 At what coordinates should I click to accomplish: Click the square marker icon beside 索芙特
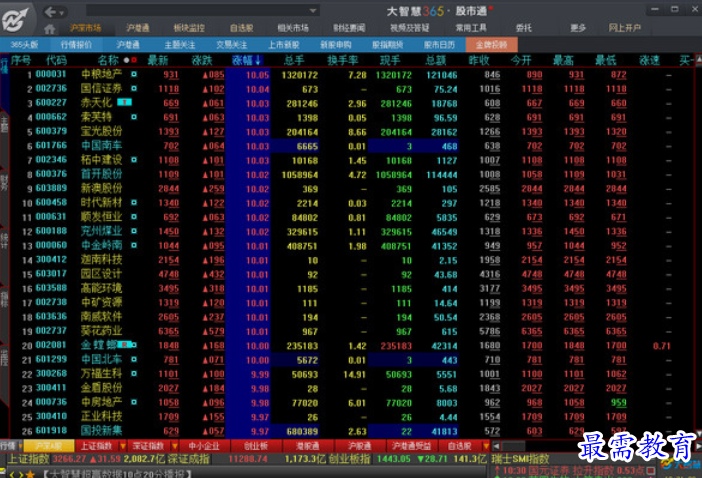click(x=134, y=117)
